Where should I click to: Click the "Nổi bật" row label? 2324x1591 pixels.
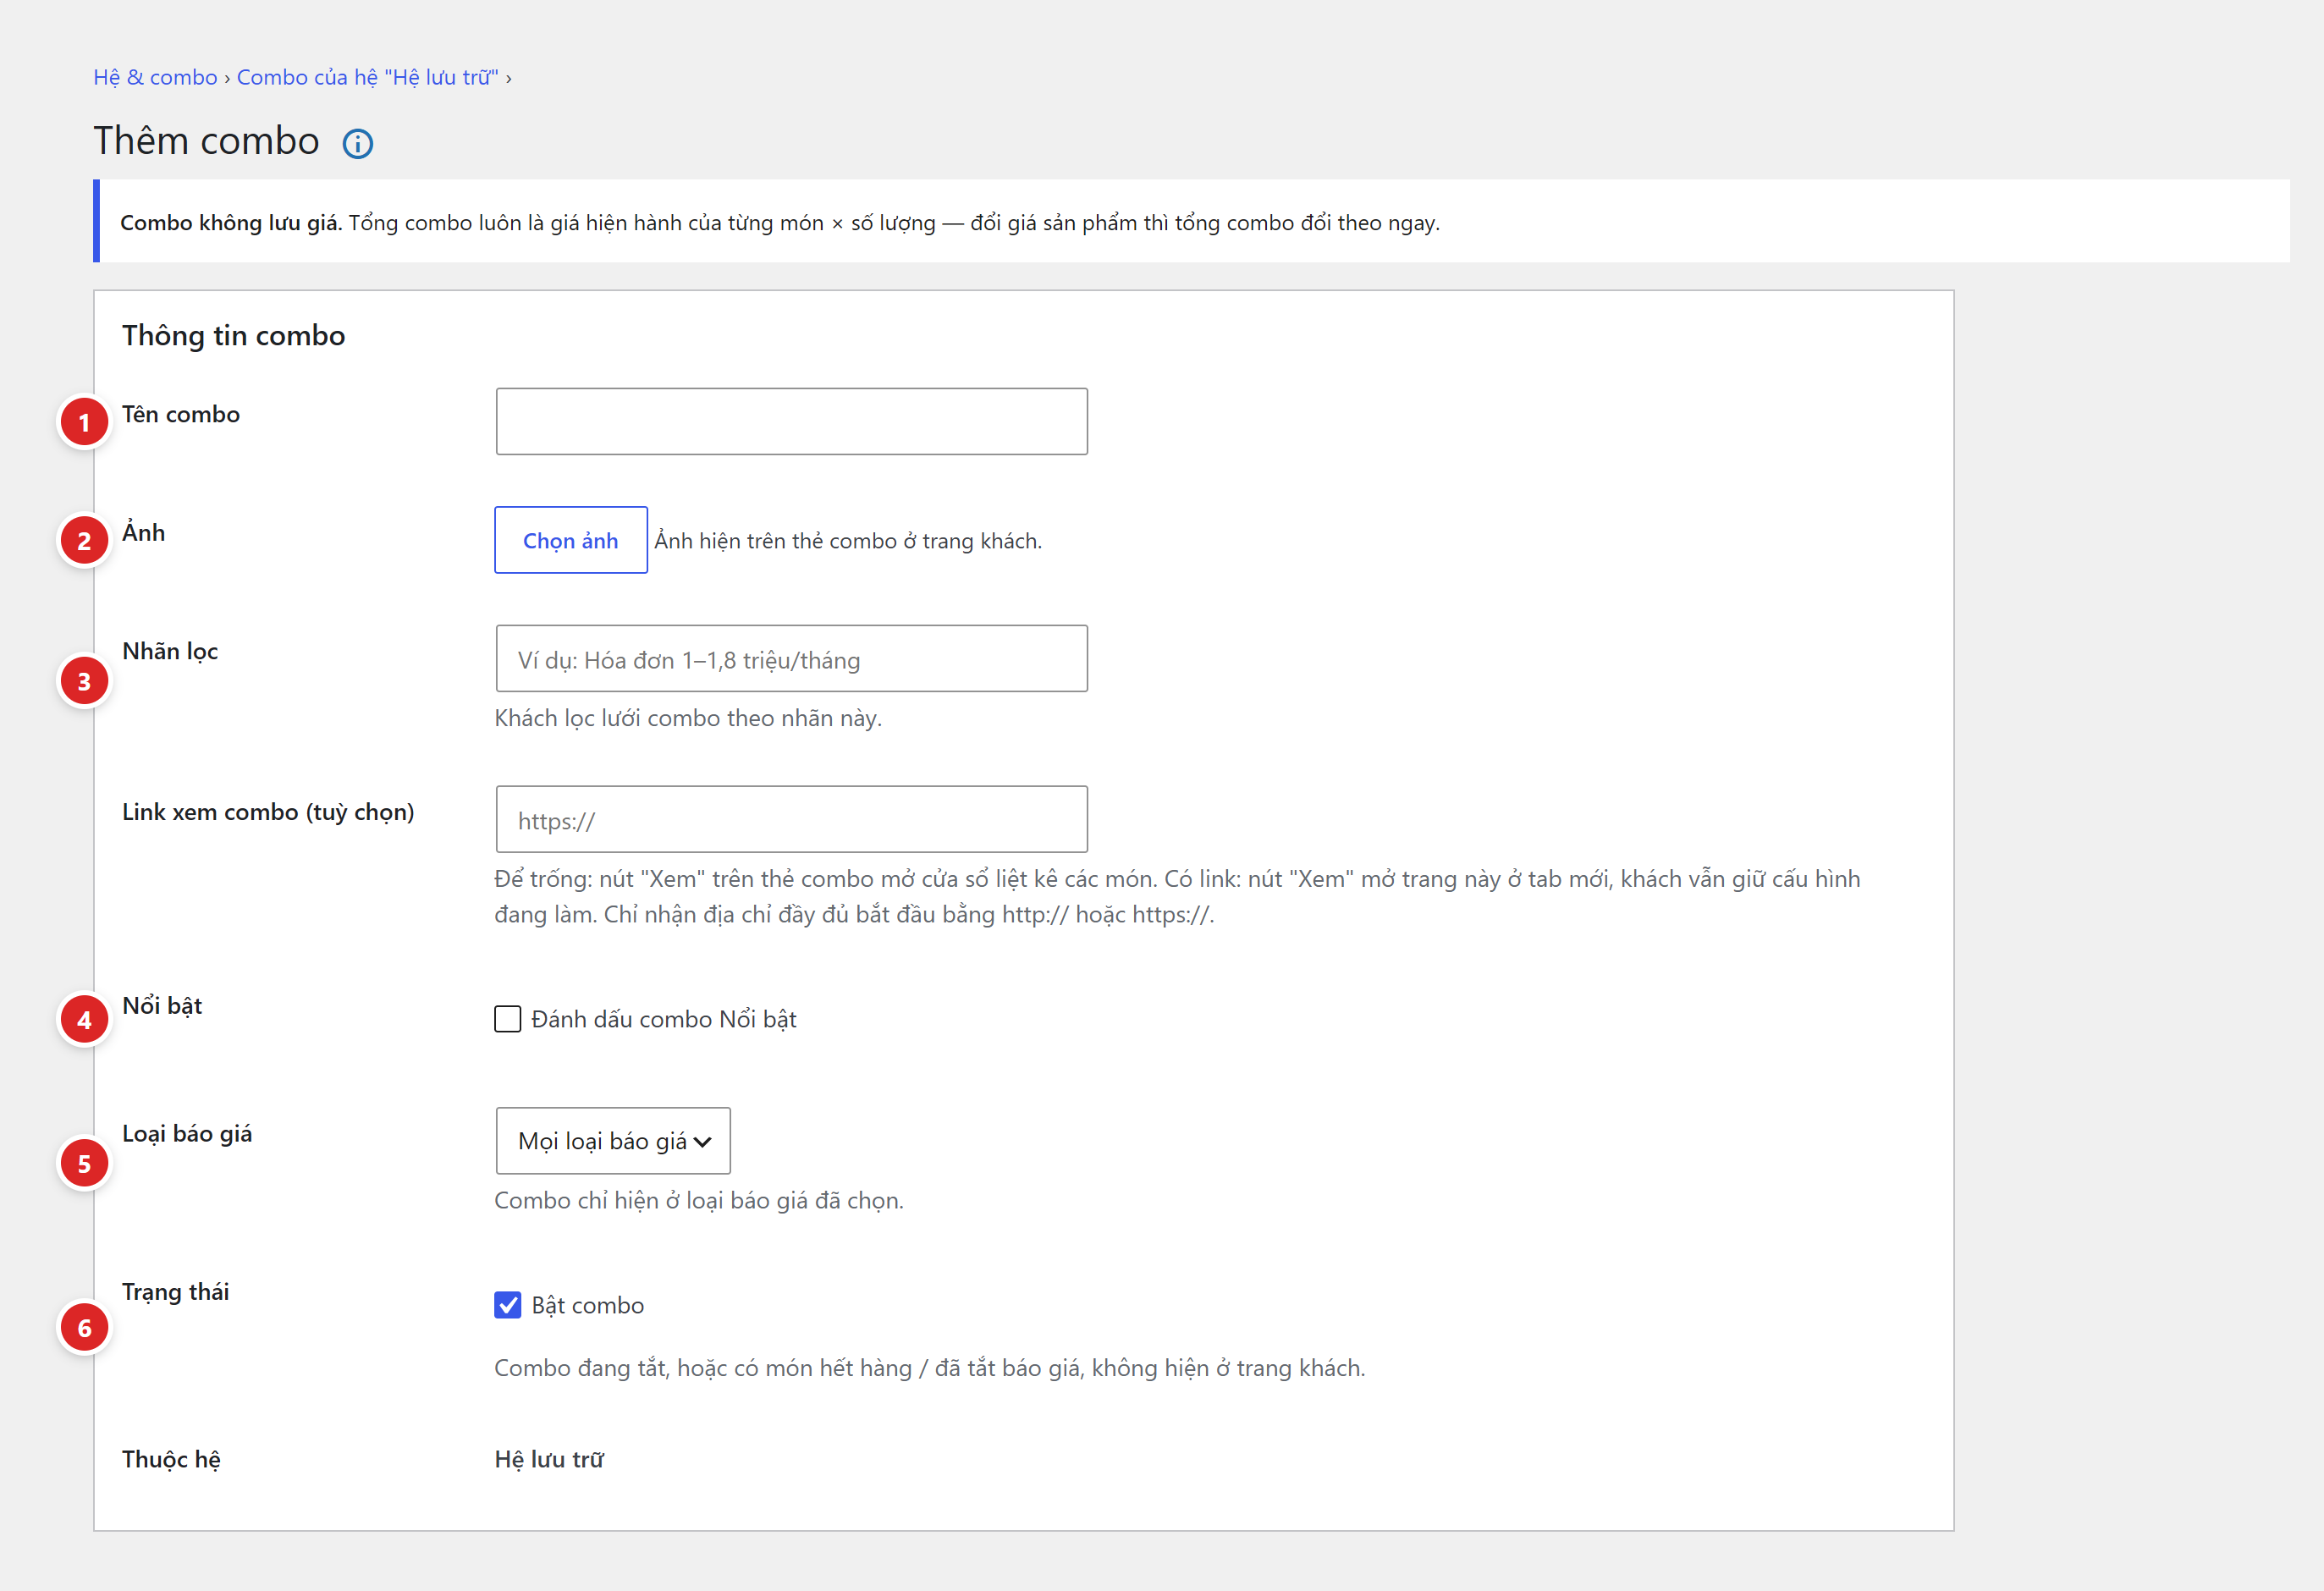pyautogui.click(x=162, y=1006)
